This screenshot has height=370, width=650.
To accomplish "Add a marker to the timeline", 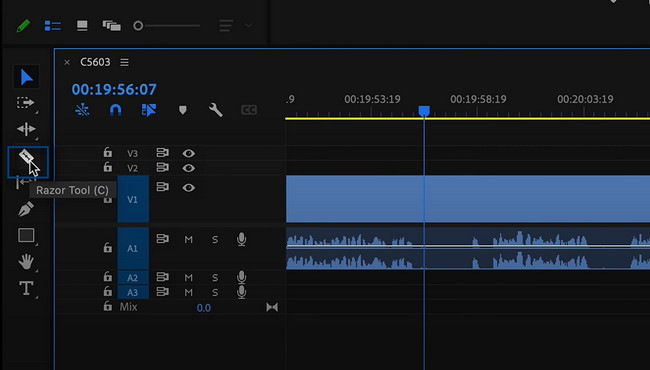I will pyautogui.click(x=182, y=110).
